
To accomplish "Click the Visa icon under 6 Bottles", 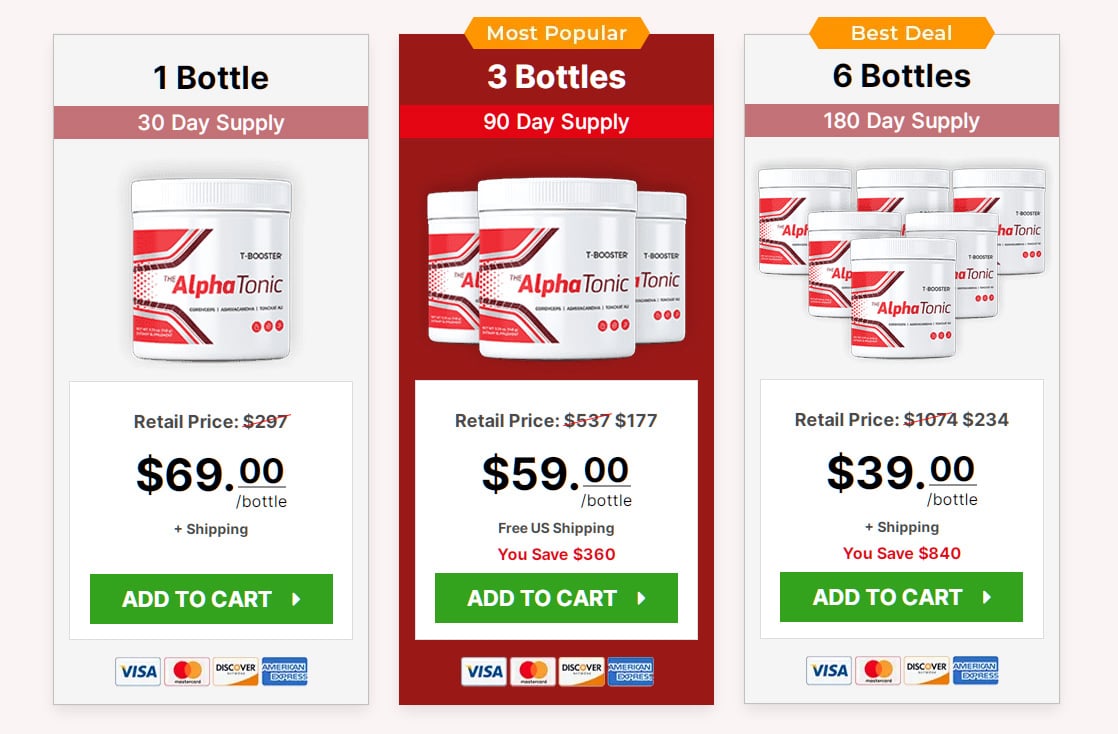I will pos(828,670).
